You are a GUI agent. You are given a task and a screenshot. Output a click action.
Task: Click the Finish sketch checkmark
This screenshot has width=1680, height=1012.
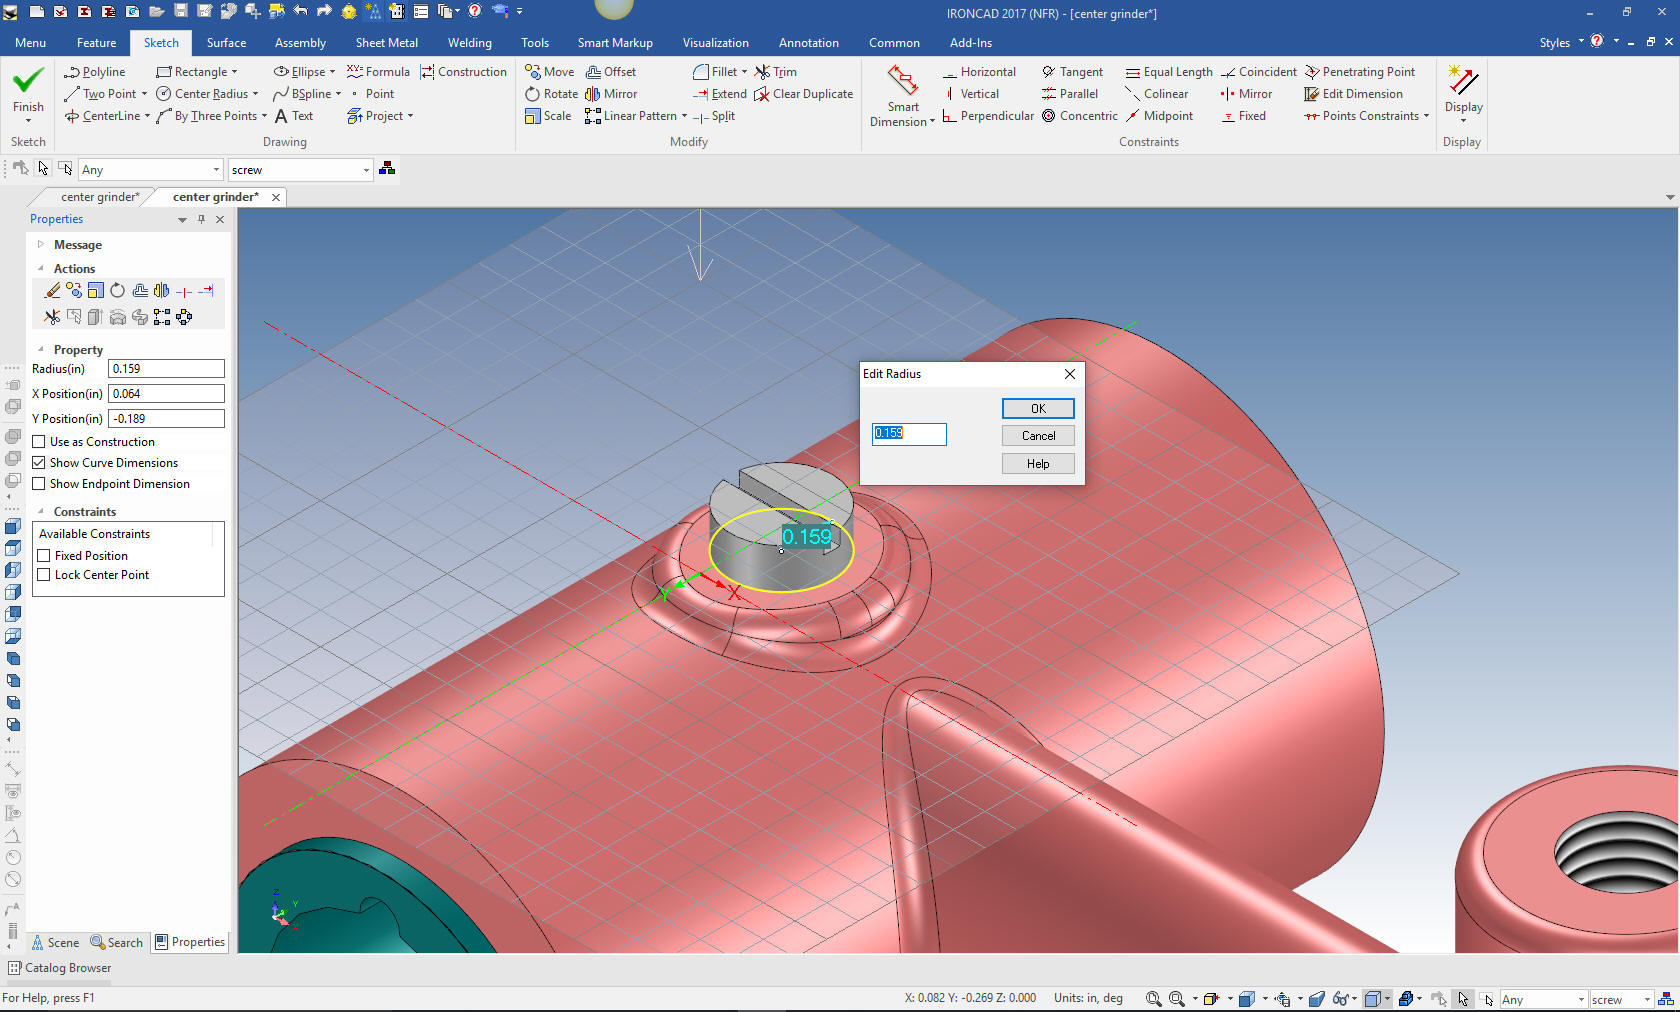click(x=28, y=91)
